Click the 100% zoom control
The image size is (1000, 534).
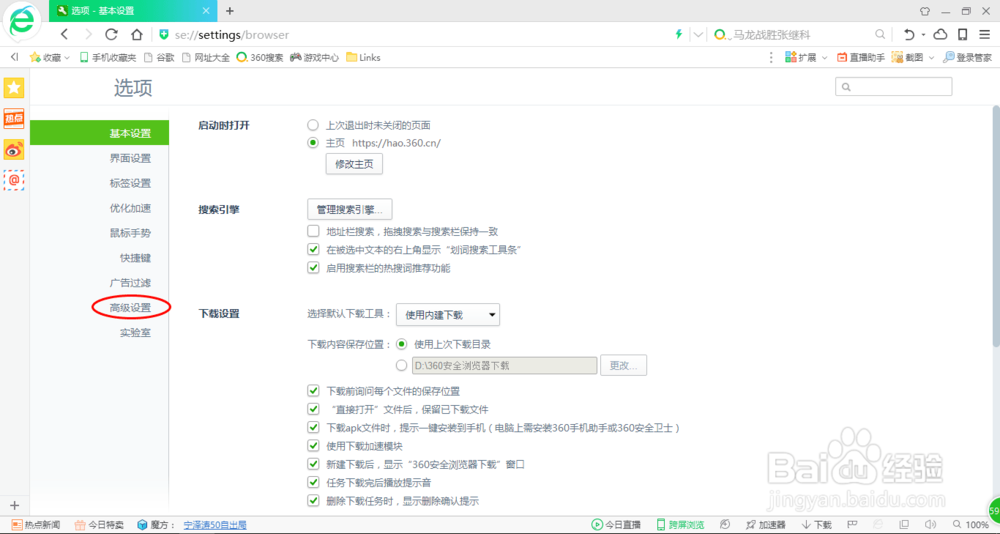click(x=971, y=525)
